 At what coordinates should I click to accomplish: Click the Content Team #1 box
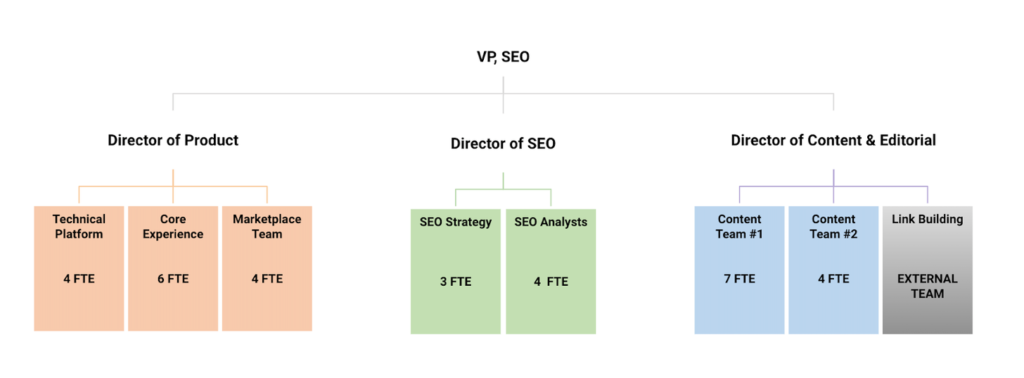click(x=739, y=270)
